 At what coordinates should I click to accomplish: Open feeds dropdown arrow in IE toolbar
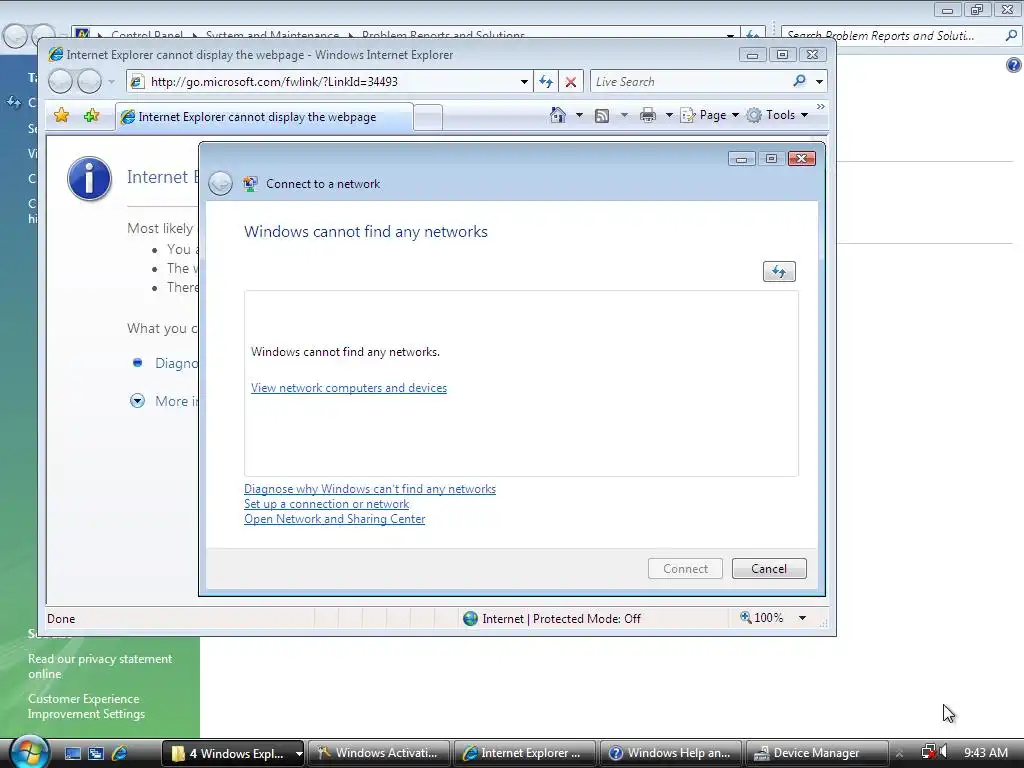click(x=624, y=116)
